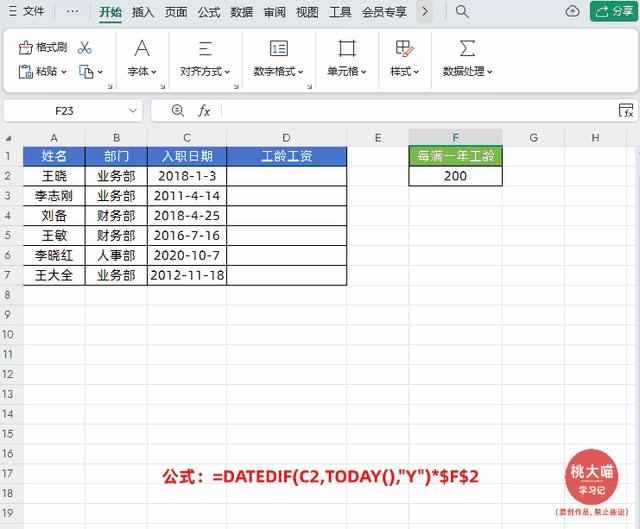Switch to the 开始 tab
Viewport: 640px width, 529px height.
click(111, 12)
